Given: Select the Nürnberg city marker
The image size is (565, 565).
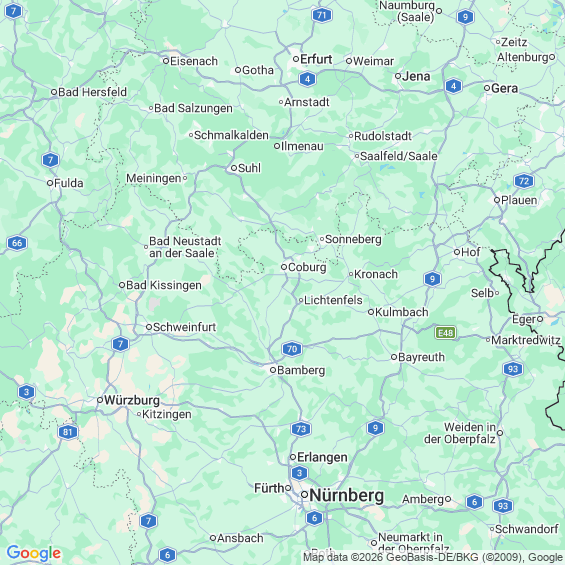Looking at the screenshot, I should coord(304,495).
